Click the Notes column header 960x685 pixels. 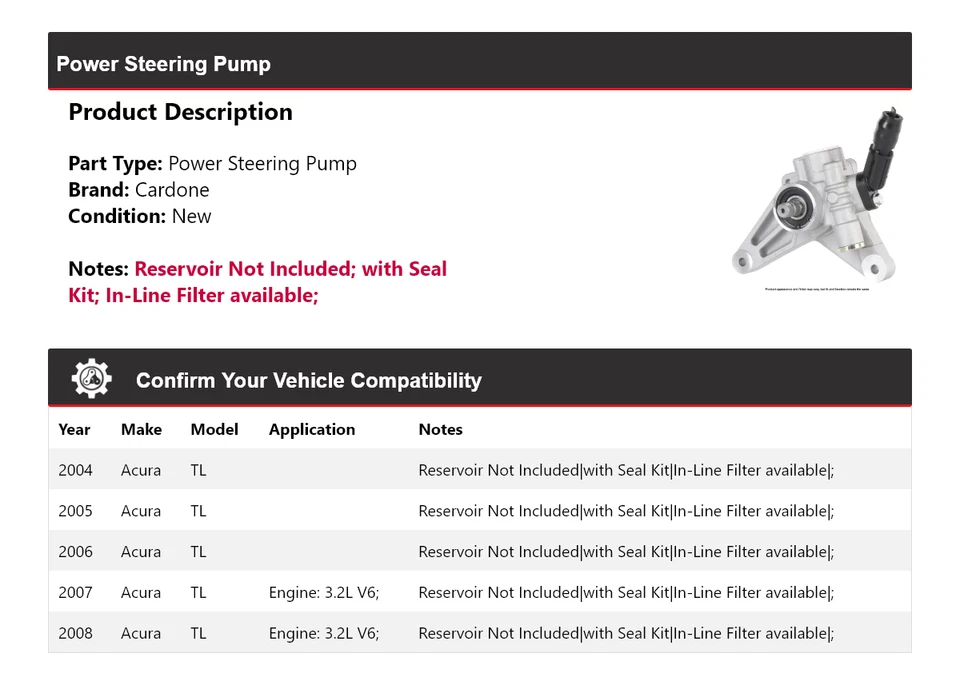(x=440, y=429)
